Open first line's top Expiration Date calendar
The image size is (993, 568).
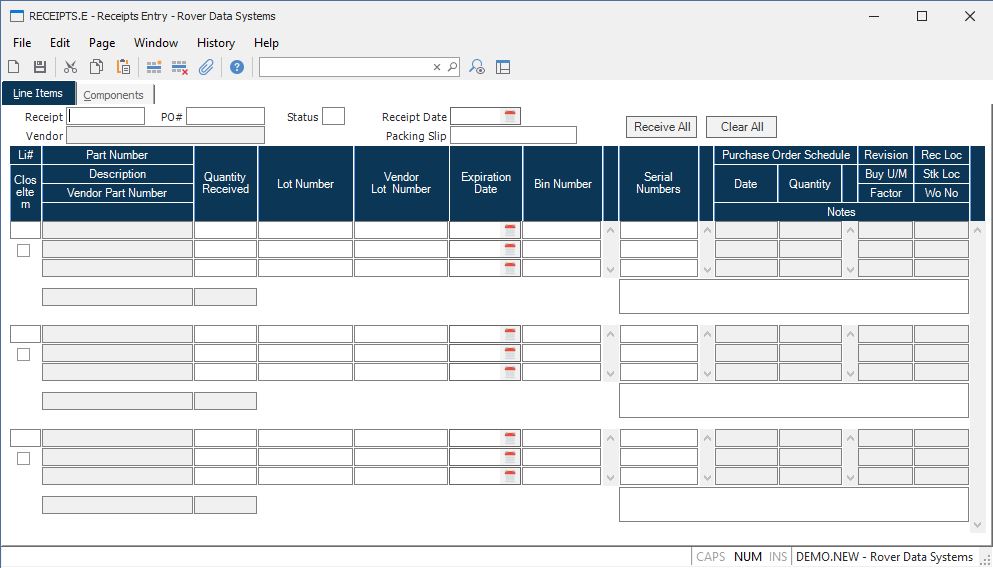tap(510, 230)
